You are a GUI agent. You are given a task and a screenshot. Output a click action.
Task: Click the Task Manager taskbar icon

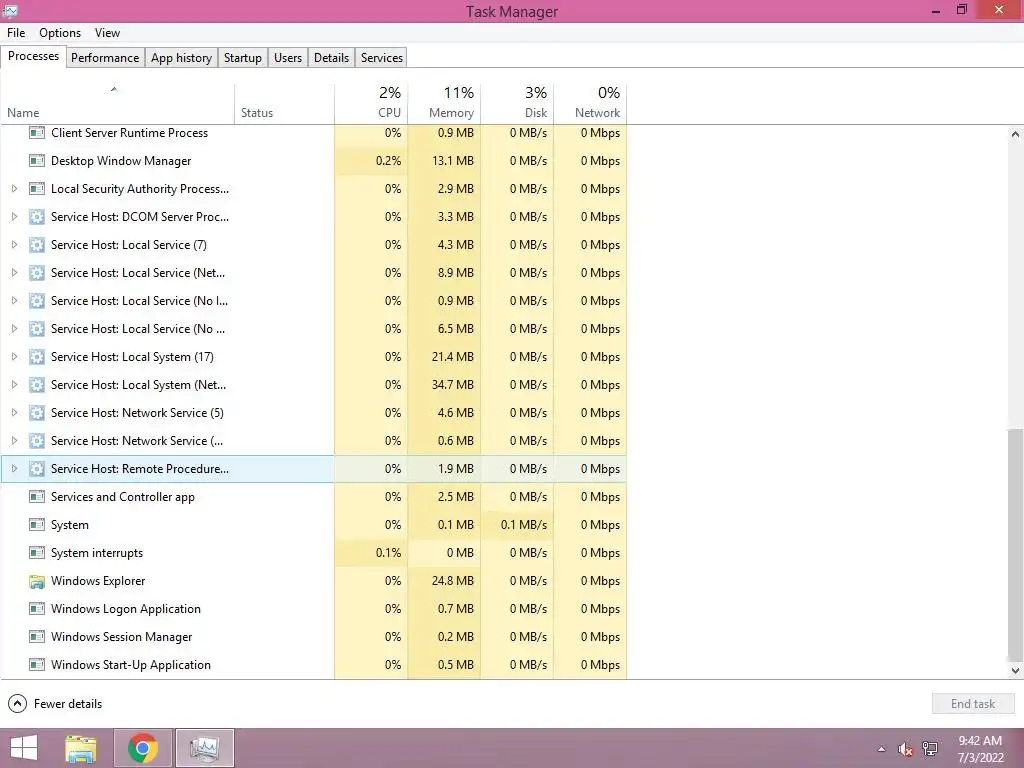tap(204, 748)
